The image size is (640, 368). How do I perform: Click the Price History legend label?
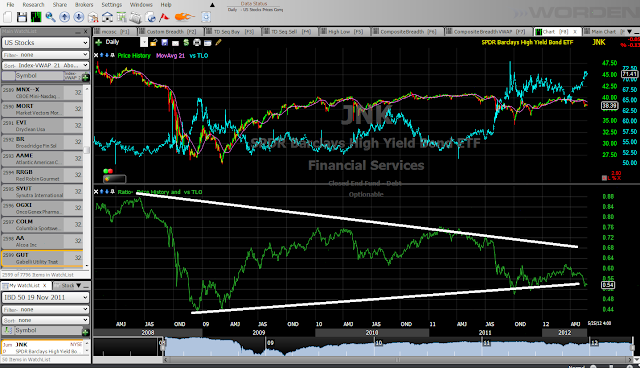[134, 55]
